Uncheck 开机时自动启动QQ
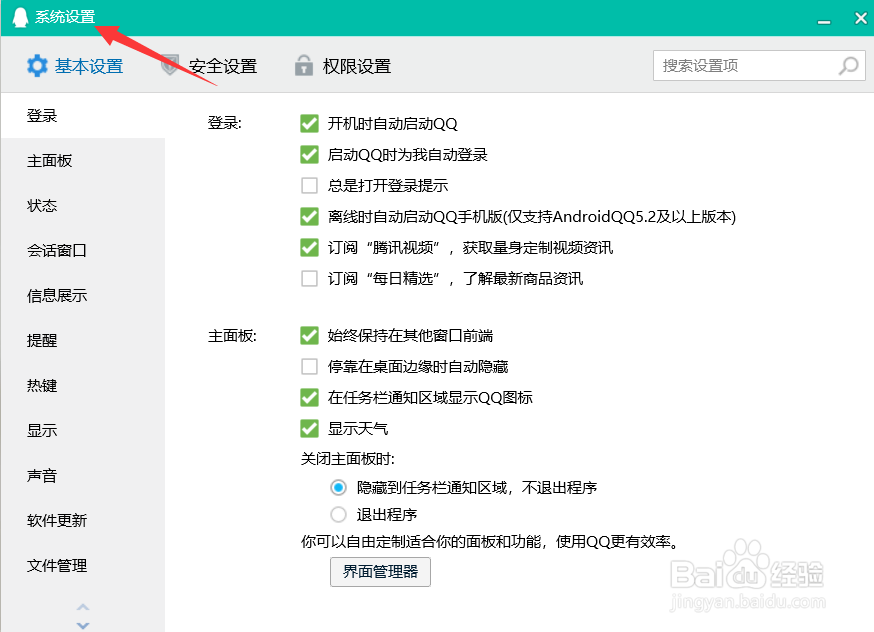 click(309, 123)
